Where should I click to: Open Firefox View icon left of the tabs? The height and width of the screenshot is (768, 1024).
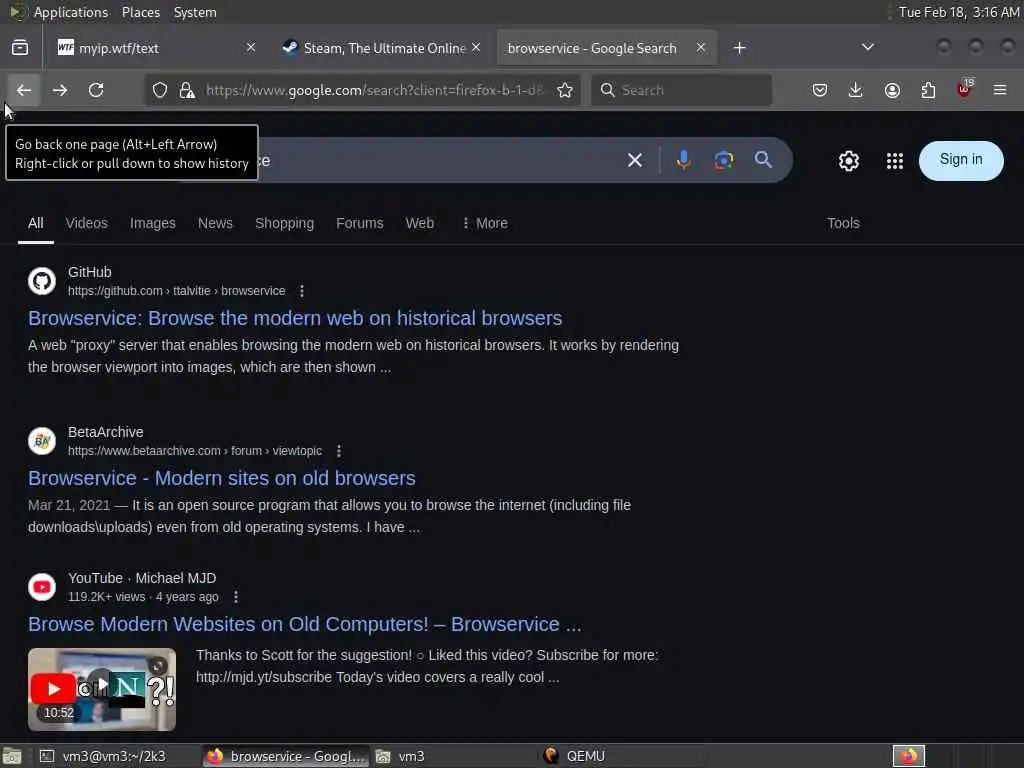[20, 48]
